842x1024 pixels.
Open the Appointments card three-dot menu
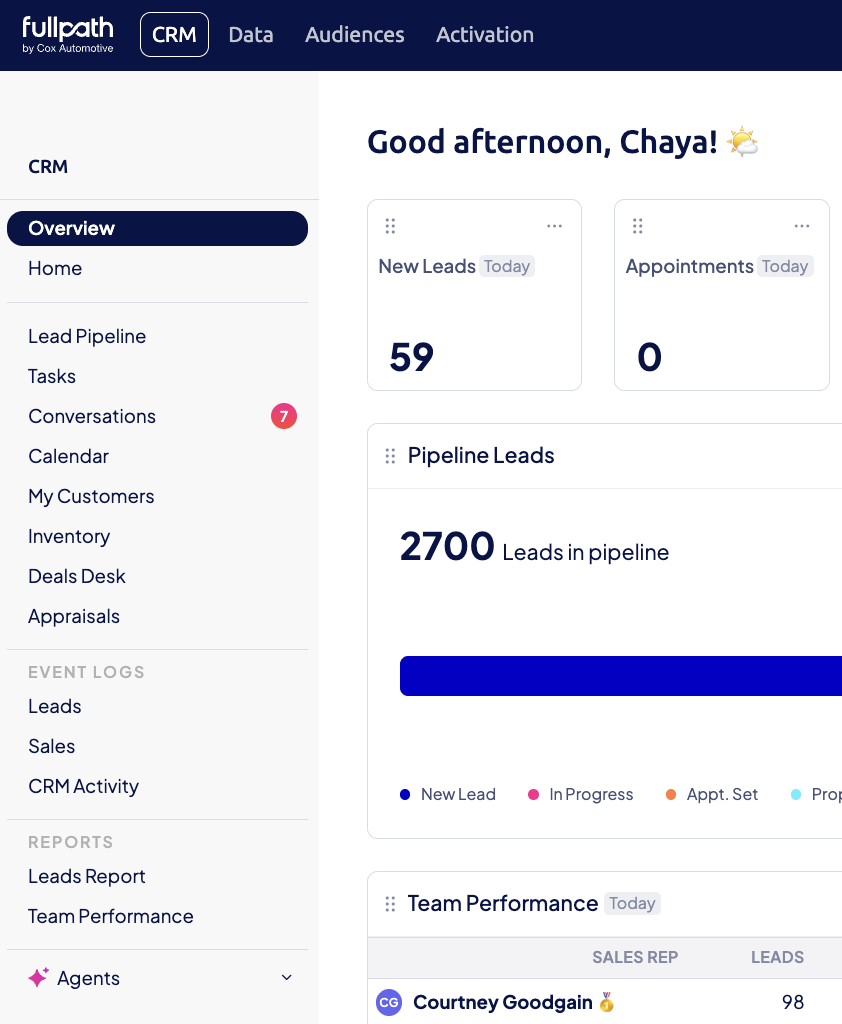pyautogui.click(x=802, y=226)
